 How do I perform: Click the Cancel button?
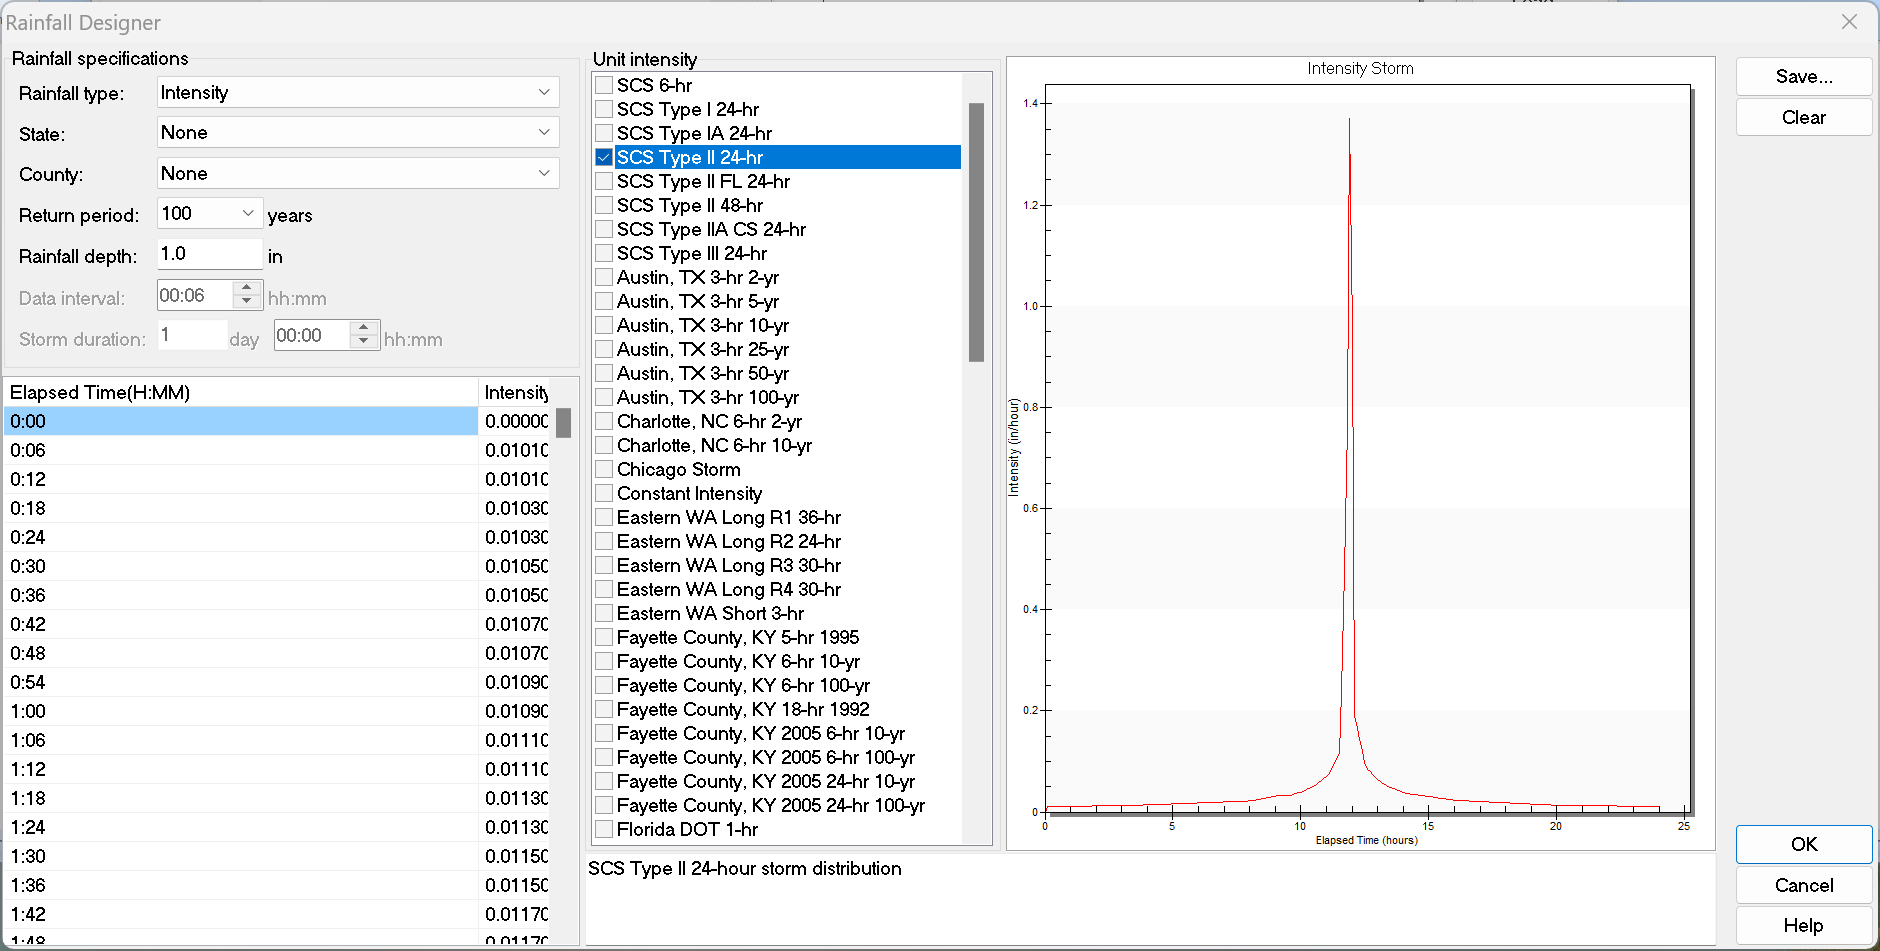1804,885
